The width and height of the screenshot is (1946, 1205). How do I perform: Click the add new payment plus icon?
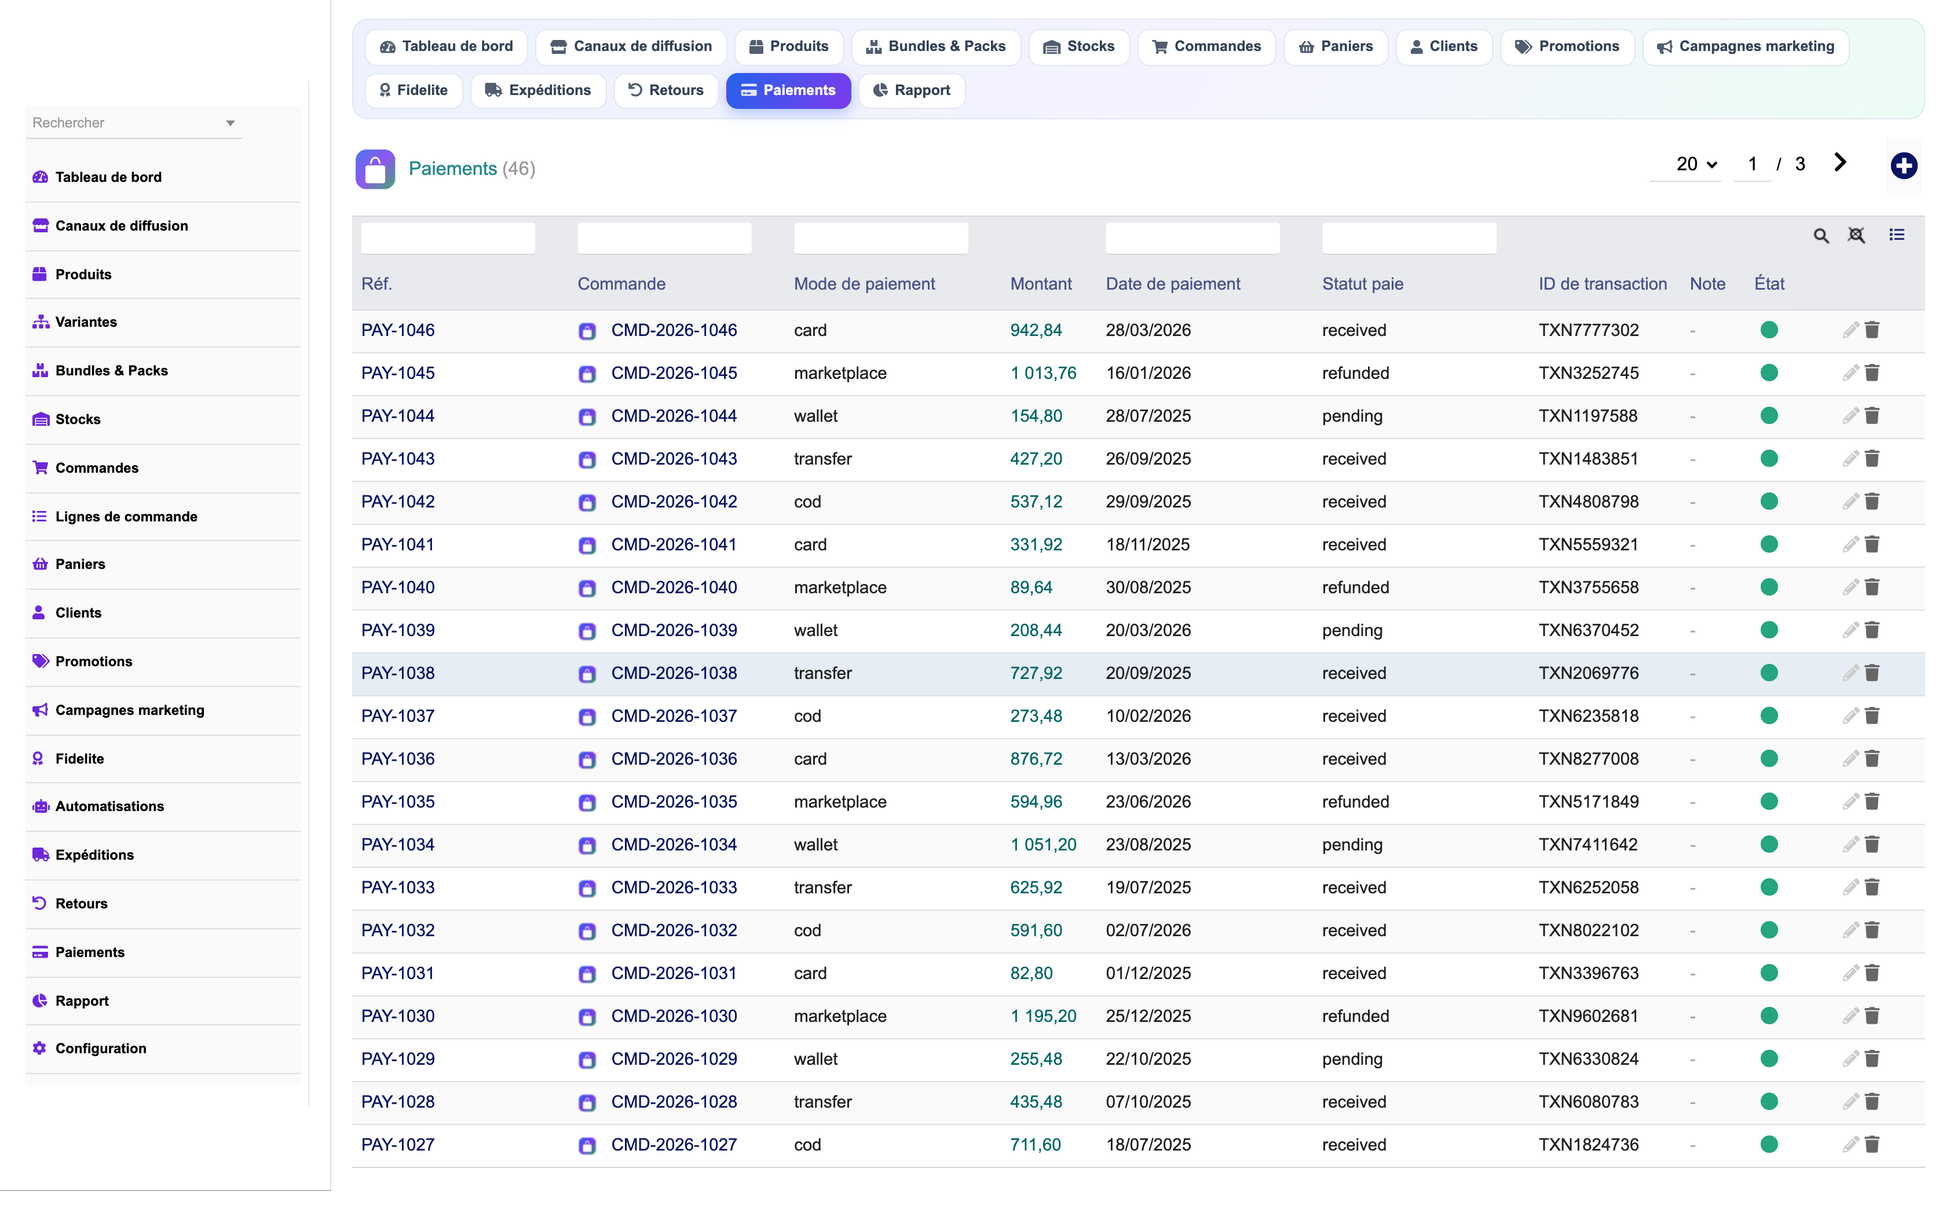click(1903, 166)
